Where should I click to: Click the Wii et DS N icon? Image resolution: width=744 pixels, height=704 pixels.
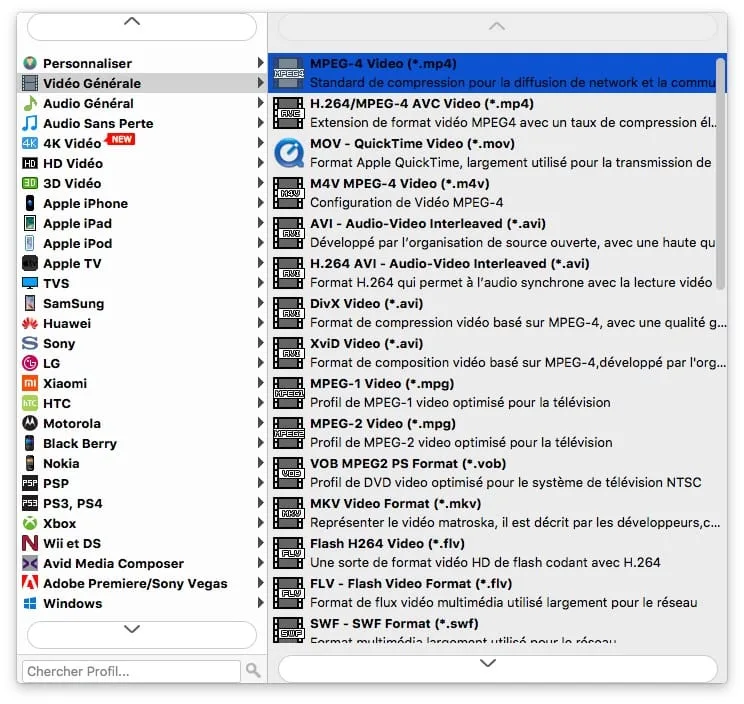tap(30, 543)
